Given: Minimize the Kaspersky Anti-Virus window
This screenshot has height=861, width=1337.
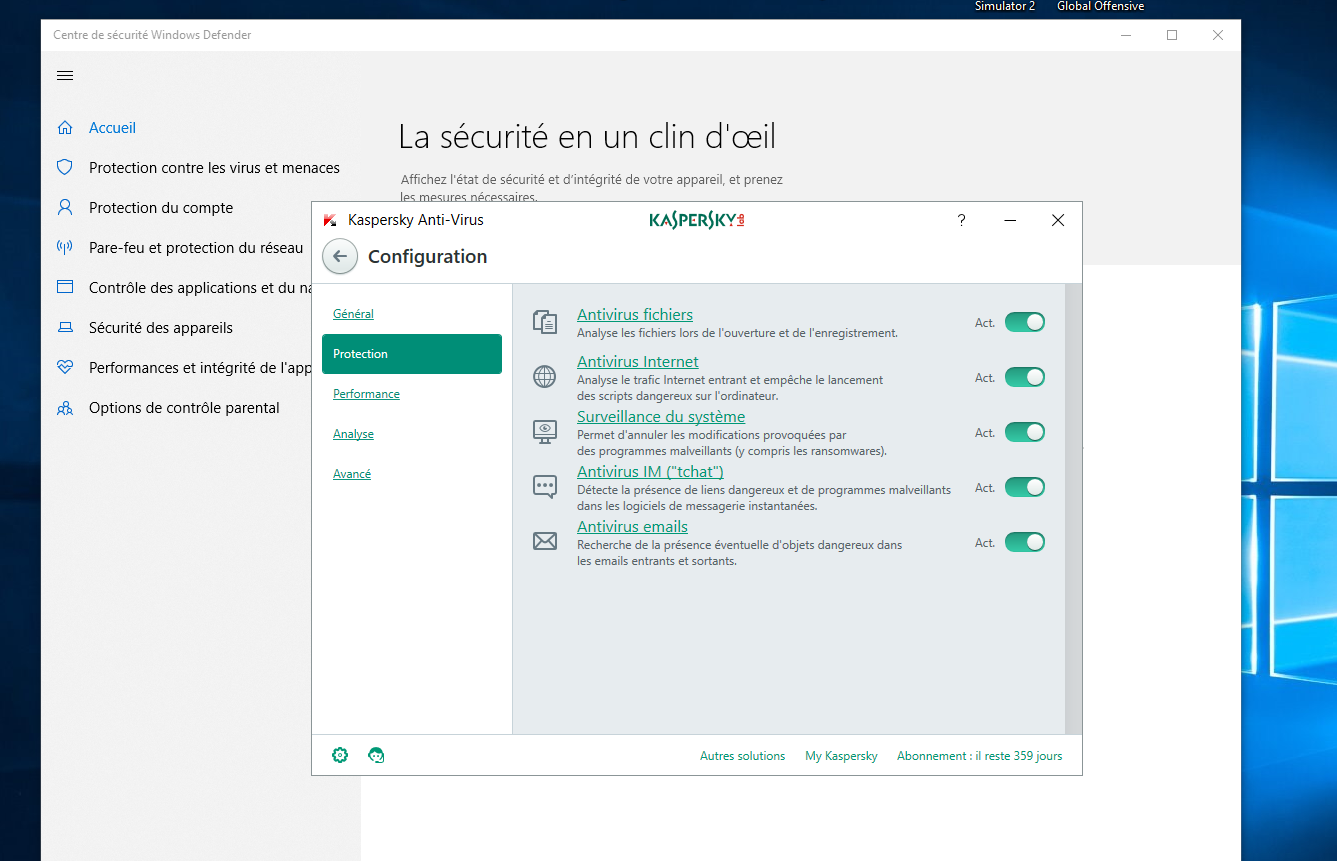Looking at the screenshot, I should (1010, 220).
